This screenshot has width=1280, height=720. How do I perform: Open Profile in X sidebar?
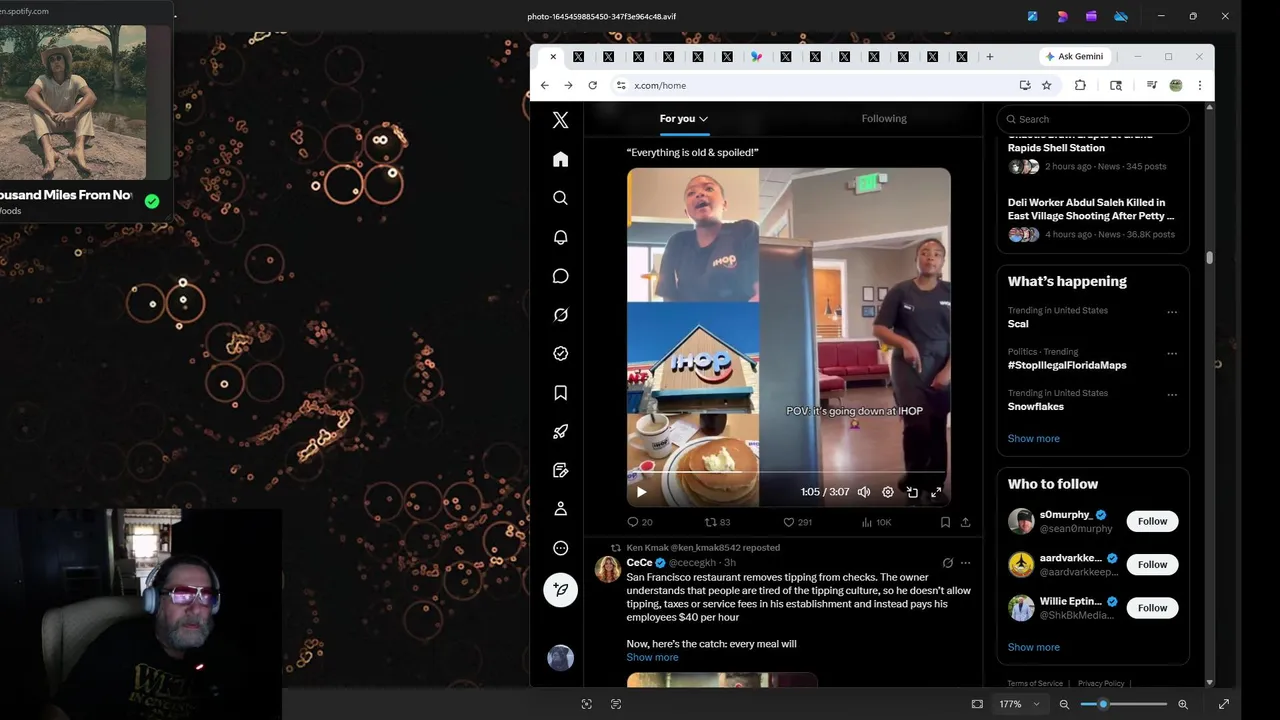point(560,509)
